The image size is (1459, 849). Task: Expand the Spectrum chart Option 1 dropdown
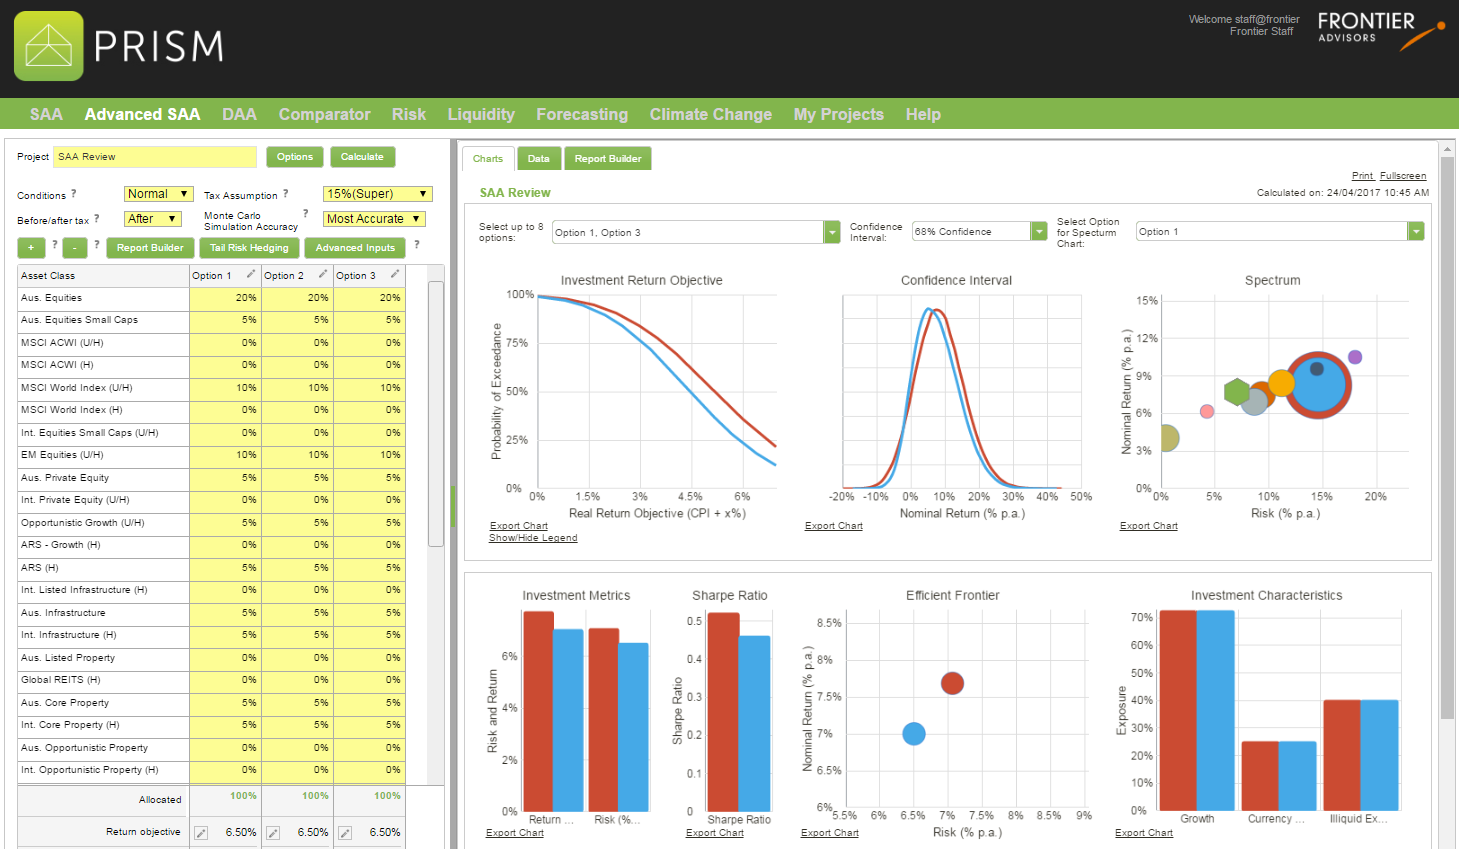tap(1416, 231)
